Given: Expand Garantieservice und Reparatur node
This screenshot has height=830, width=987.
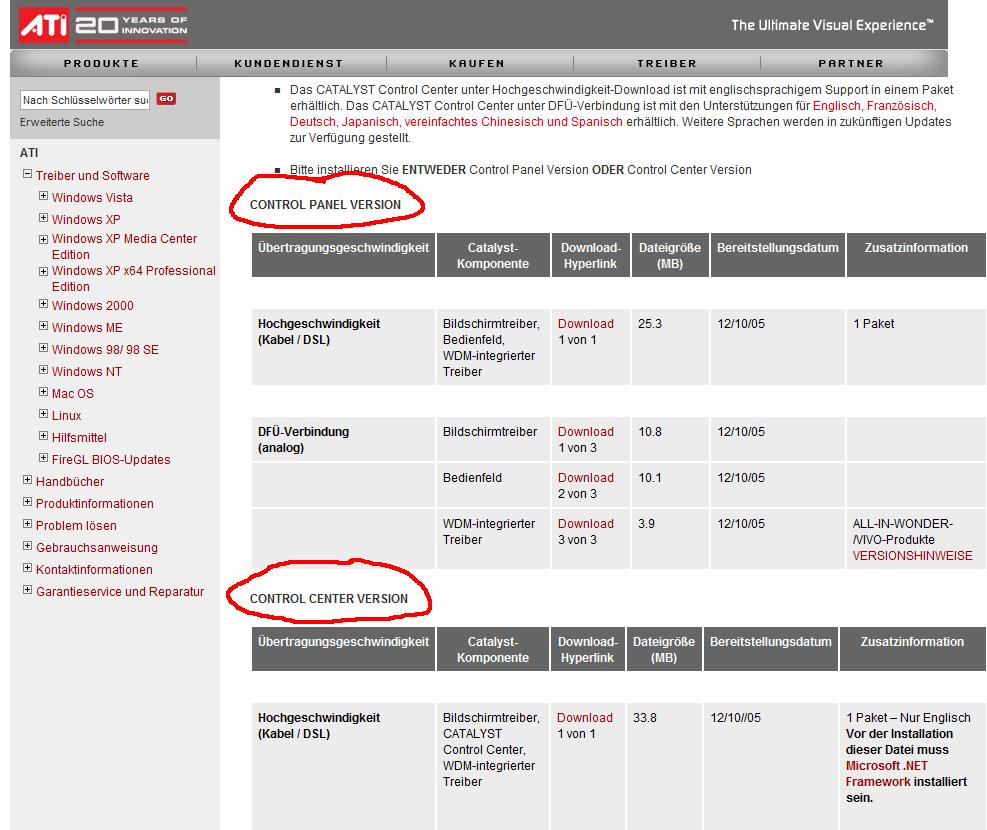Looking at the screenshot, I should coord(27,590).
